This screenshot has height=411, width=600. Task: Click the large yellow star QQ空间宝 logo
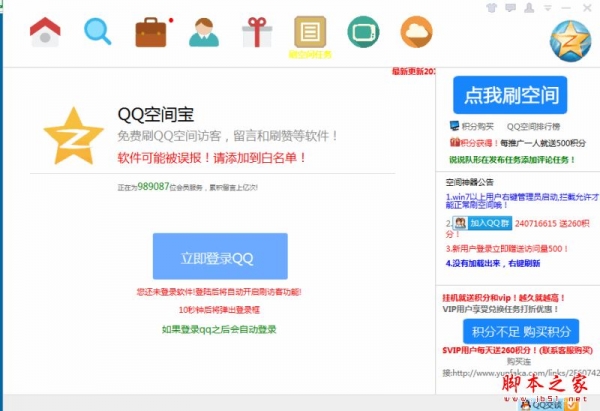coord(73,137)
